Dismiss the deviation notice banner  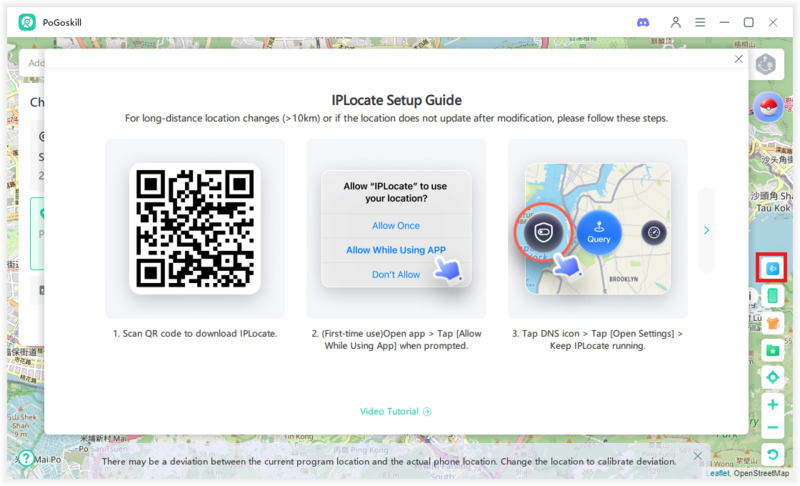pyautogui.click(x=697, y=456)
